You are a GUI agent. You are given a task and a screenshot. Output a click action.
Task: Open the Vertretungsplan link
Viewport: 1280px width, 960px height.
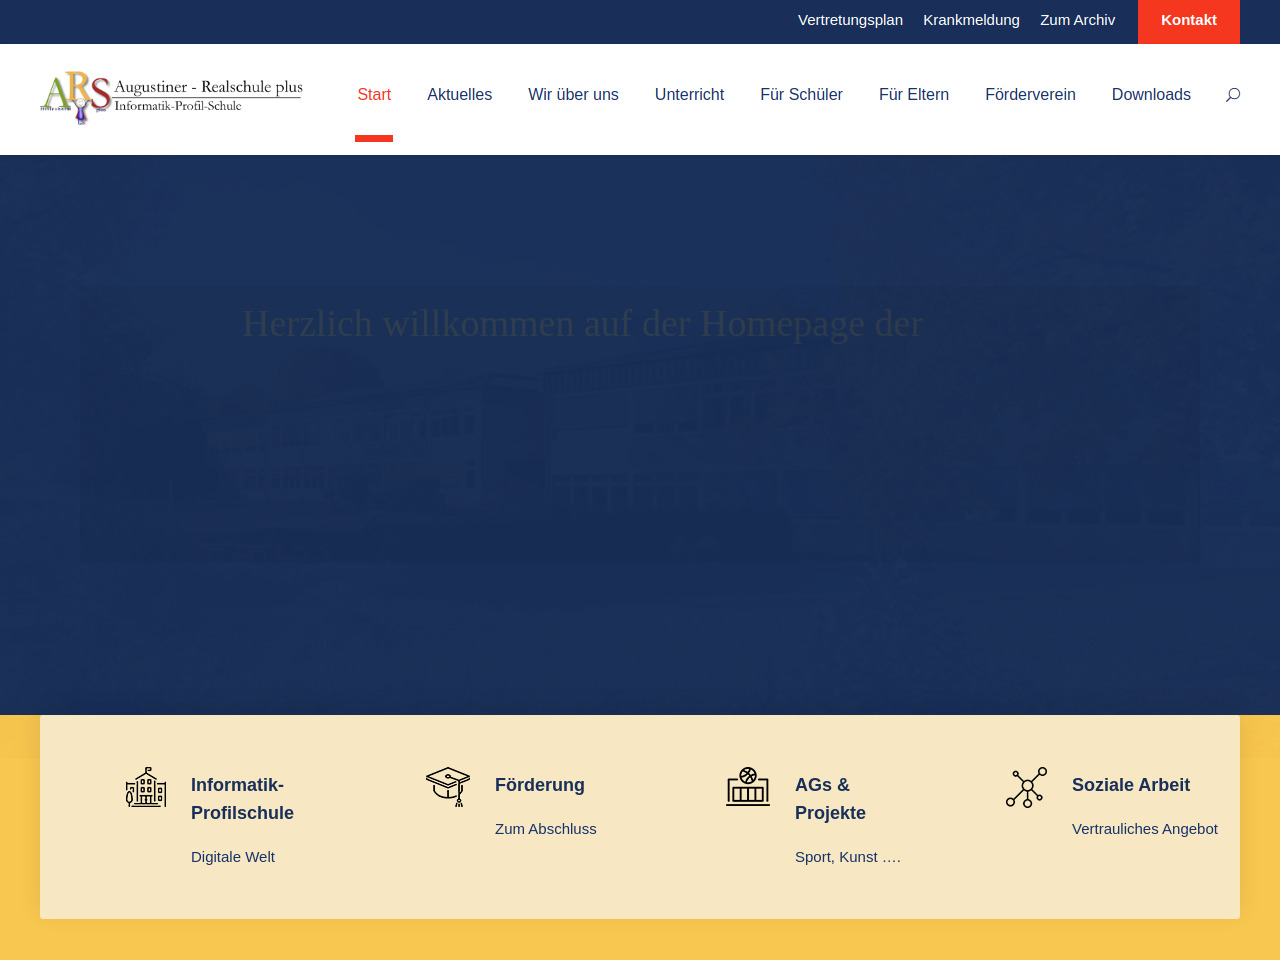(850, 20)
